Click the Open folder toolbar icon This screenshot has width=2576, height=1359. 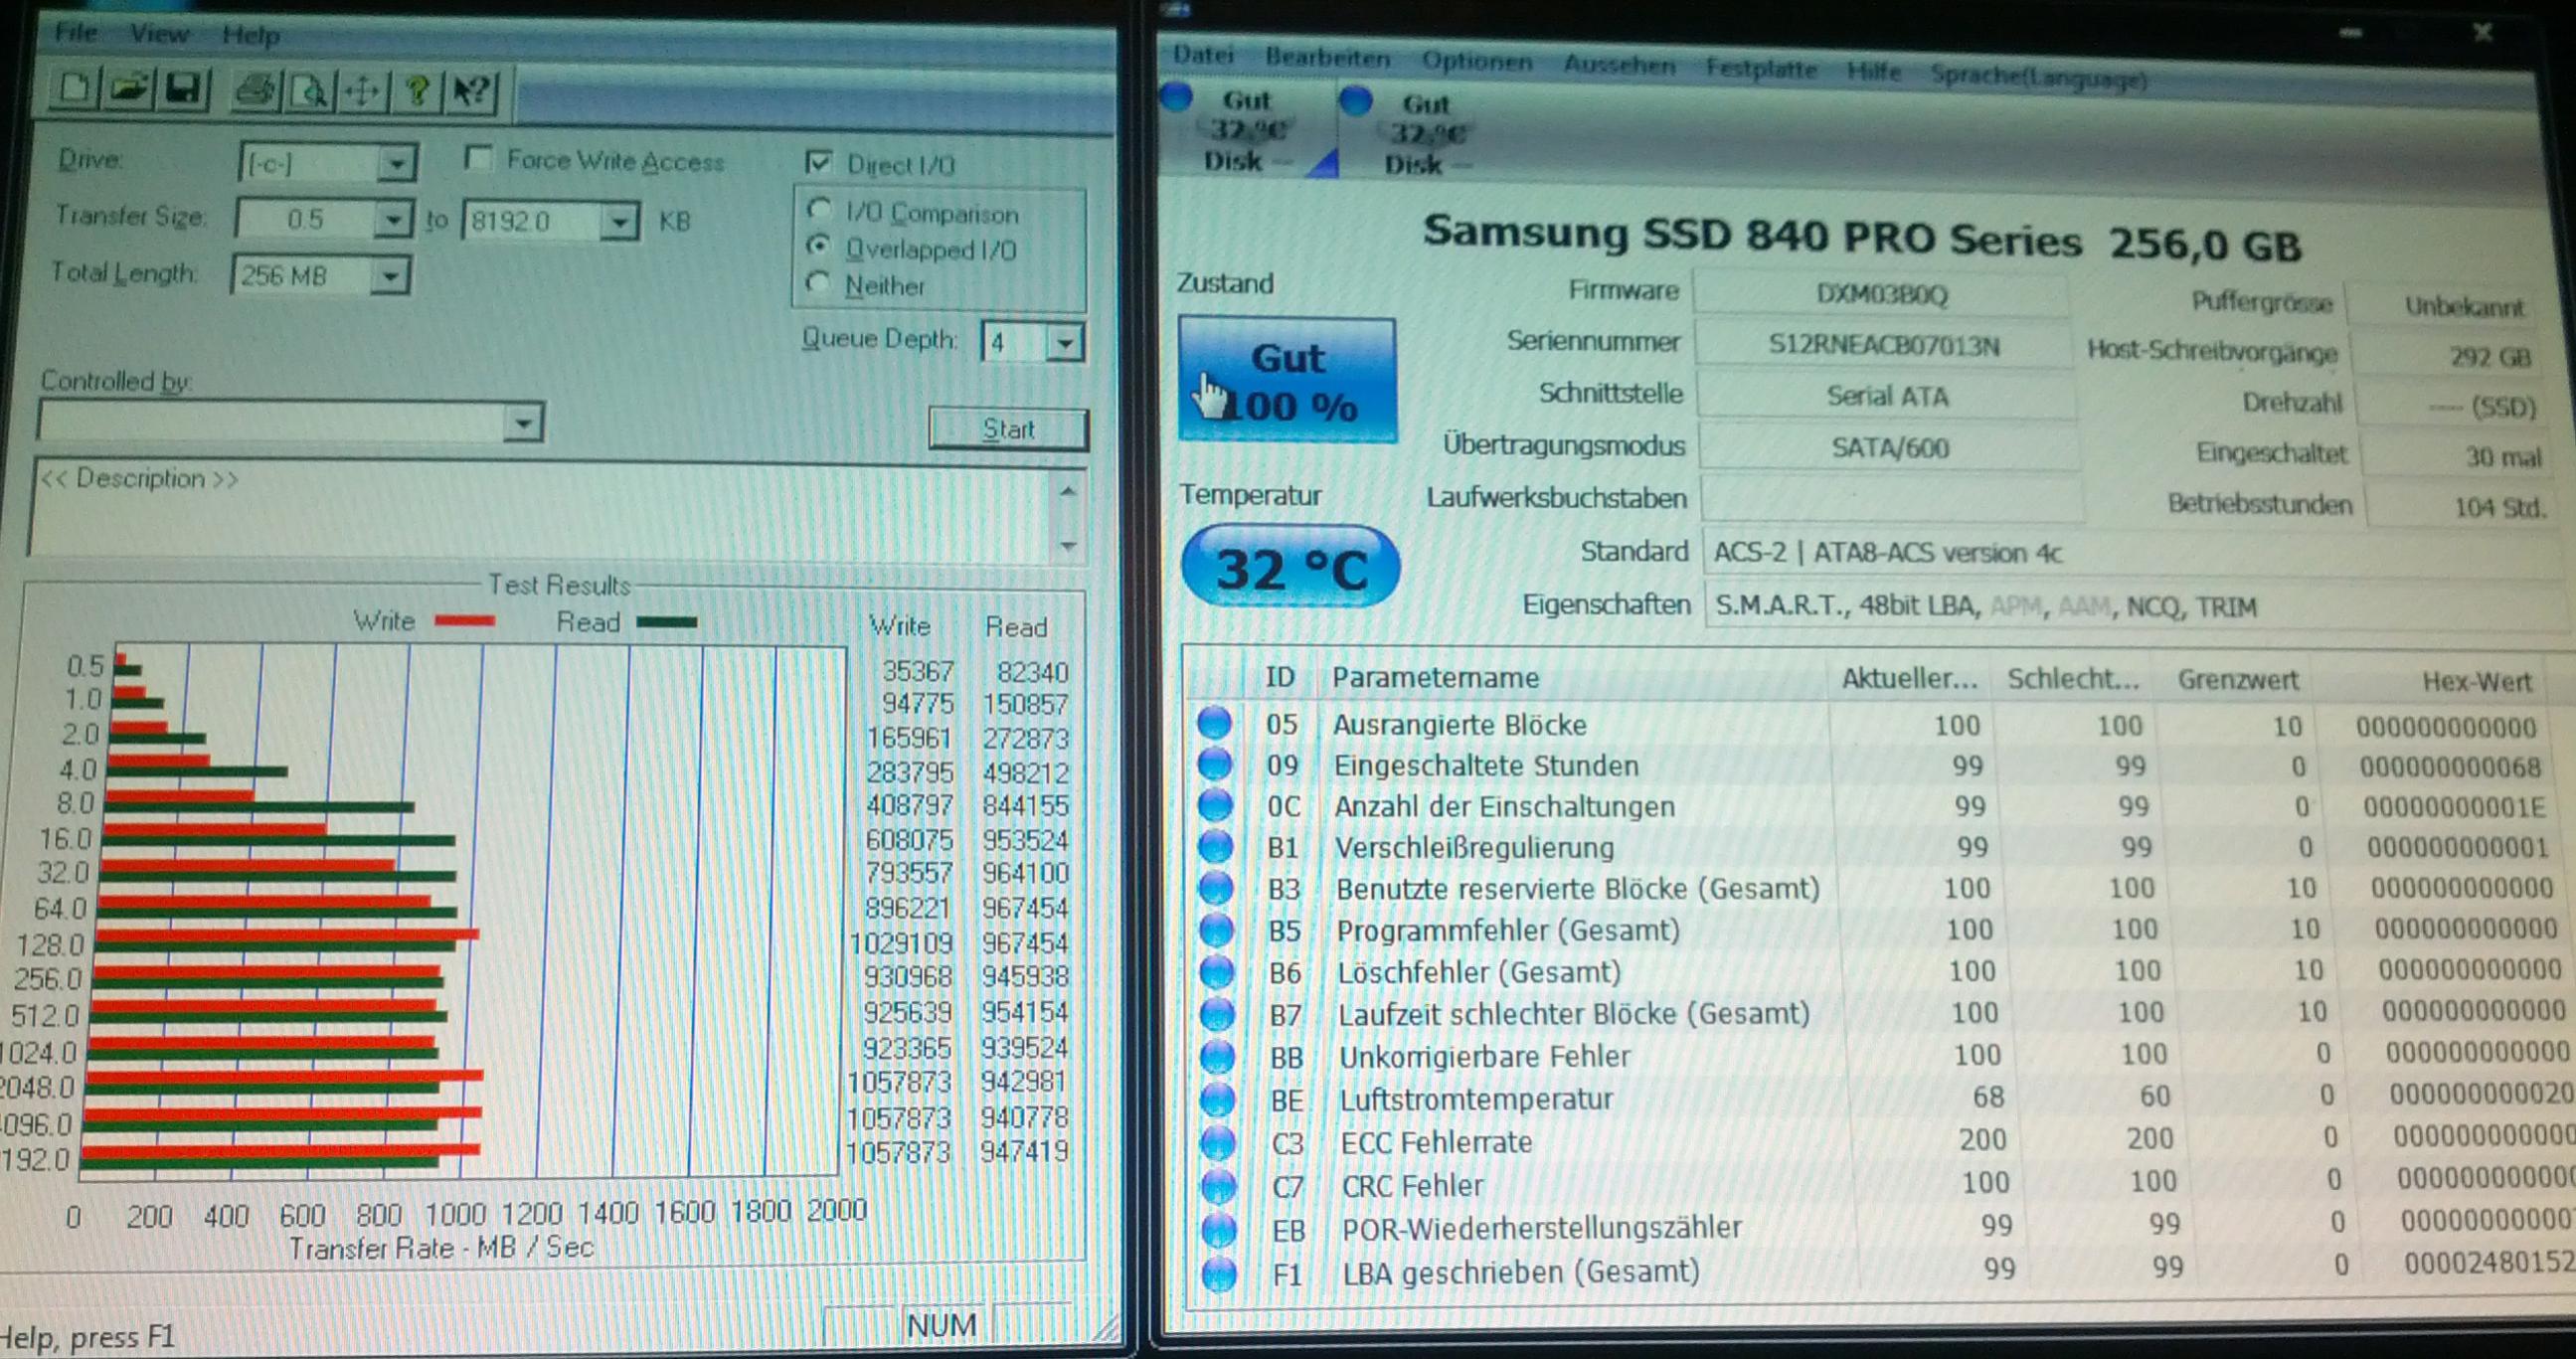click(130, 90)
